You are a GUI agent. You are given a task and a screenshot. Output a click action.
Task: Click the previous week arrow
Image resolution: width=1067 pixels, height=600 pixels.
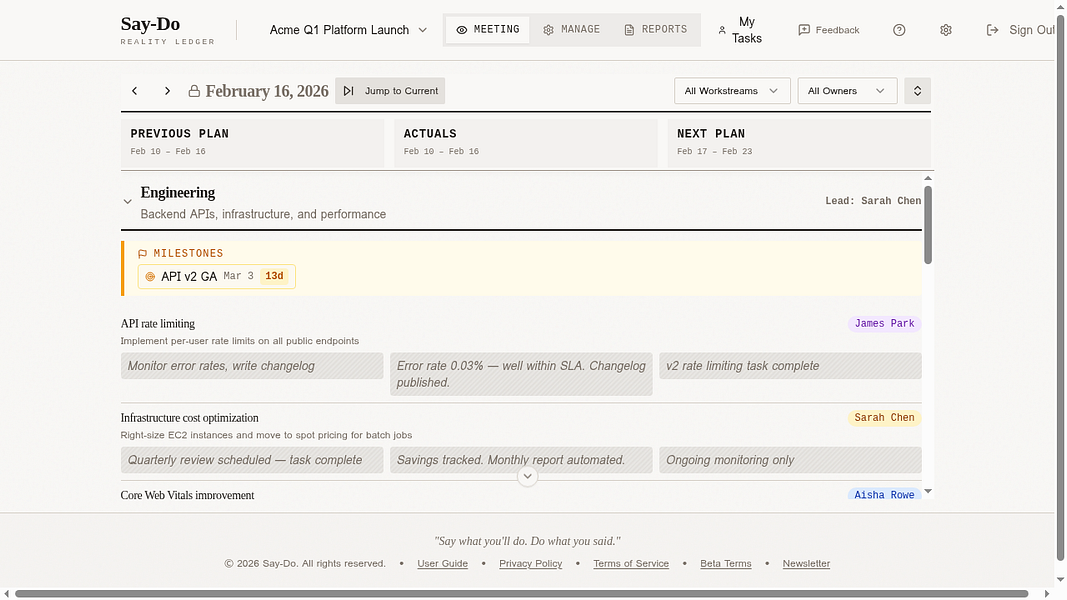tap(134, 90)
